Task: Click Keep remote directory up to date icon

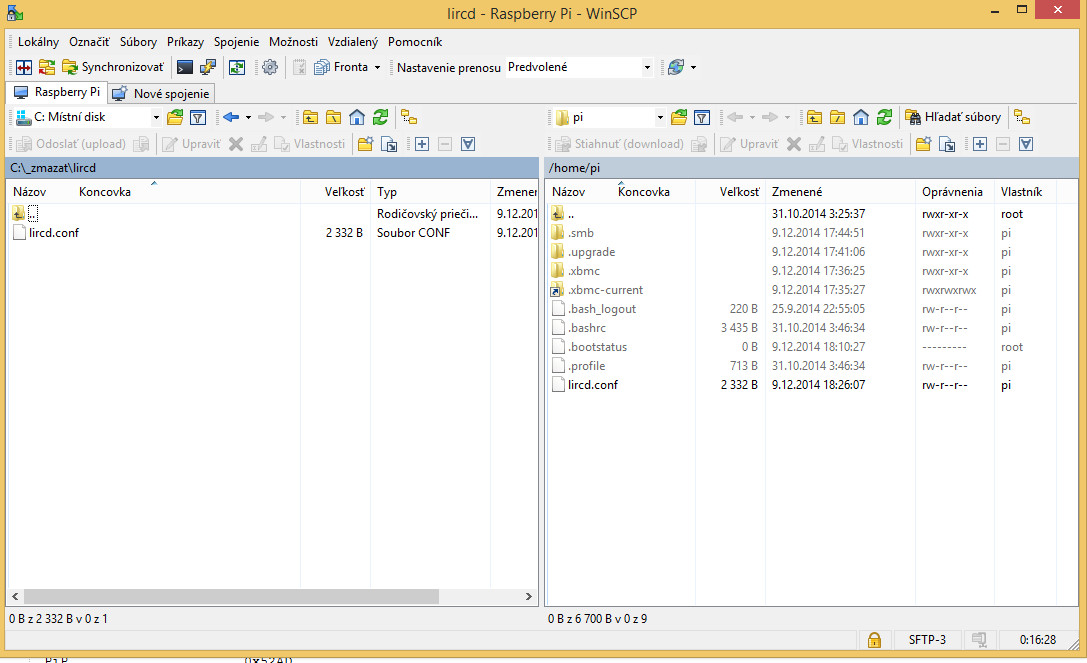Action: (238, 67)
